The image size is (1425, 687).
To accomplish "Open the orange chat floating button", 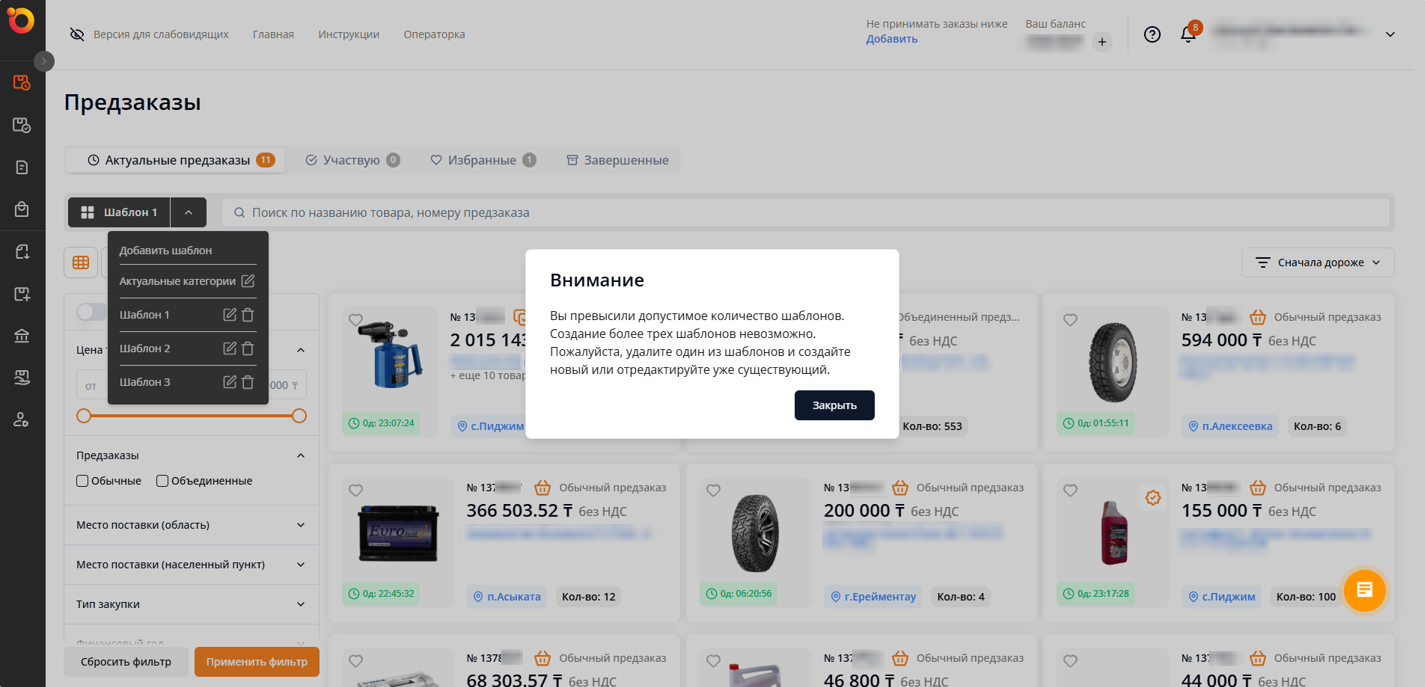I will pyautogui.click(x=1364, y=590).
